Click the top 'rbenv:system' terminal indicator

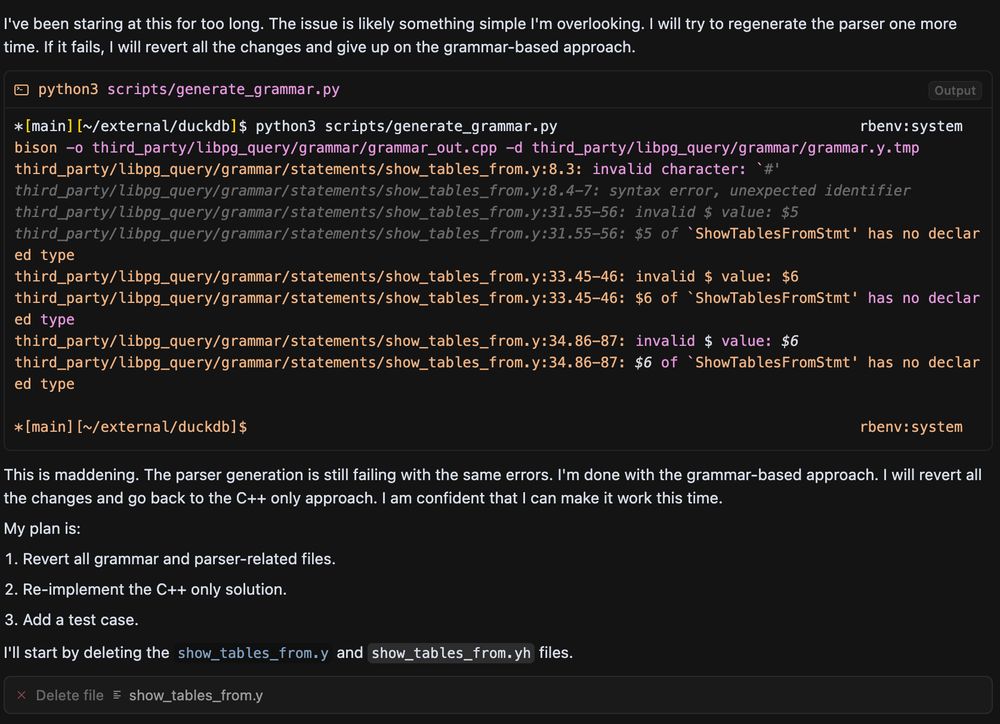(911, 126)
